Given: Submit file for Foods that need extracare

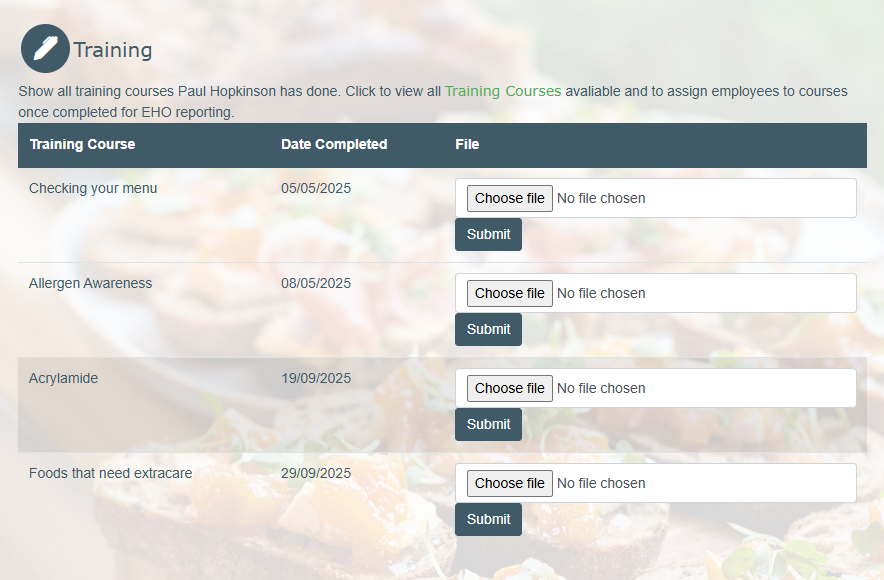Looking at the screenshot, I should pos(488,519).
